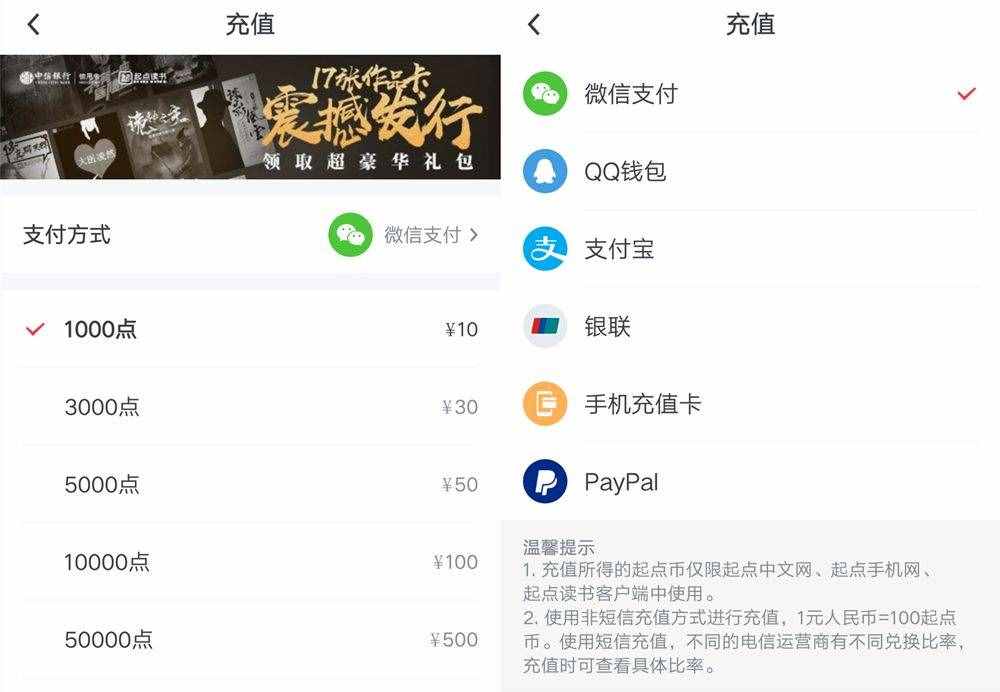This screenshot has height=692, width=1000.
Task: Choose the 50000点 ¥500 amount
Action: [x=250, y=639]
